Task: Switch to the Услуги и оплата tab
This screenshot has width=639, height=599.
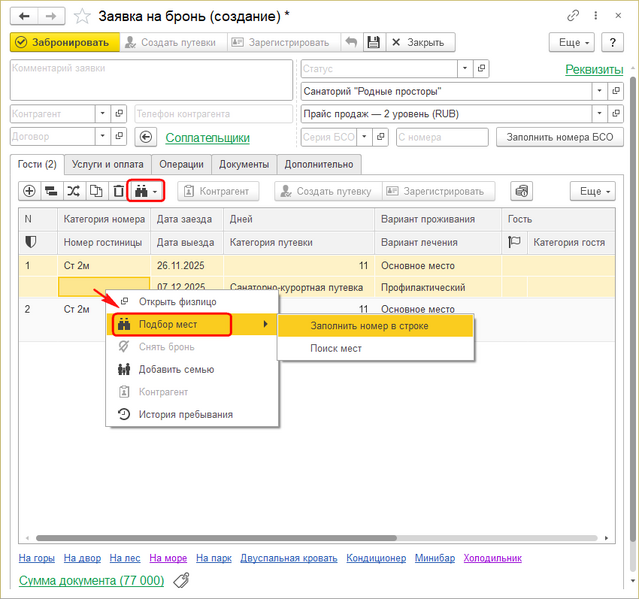Action: tap(105, 164)
